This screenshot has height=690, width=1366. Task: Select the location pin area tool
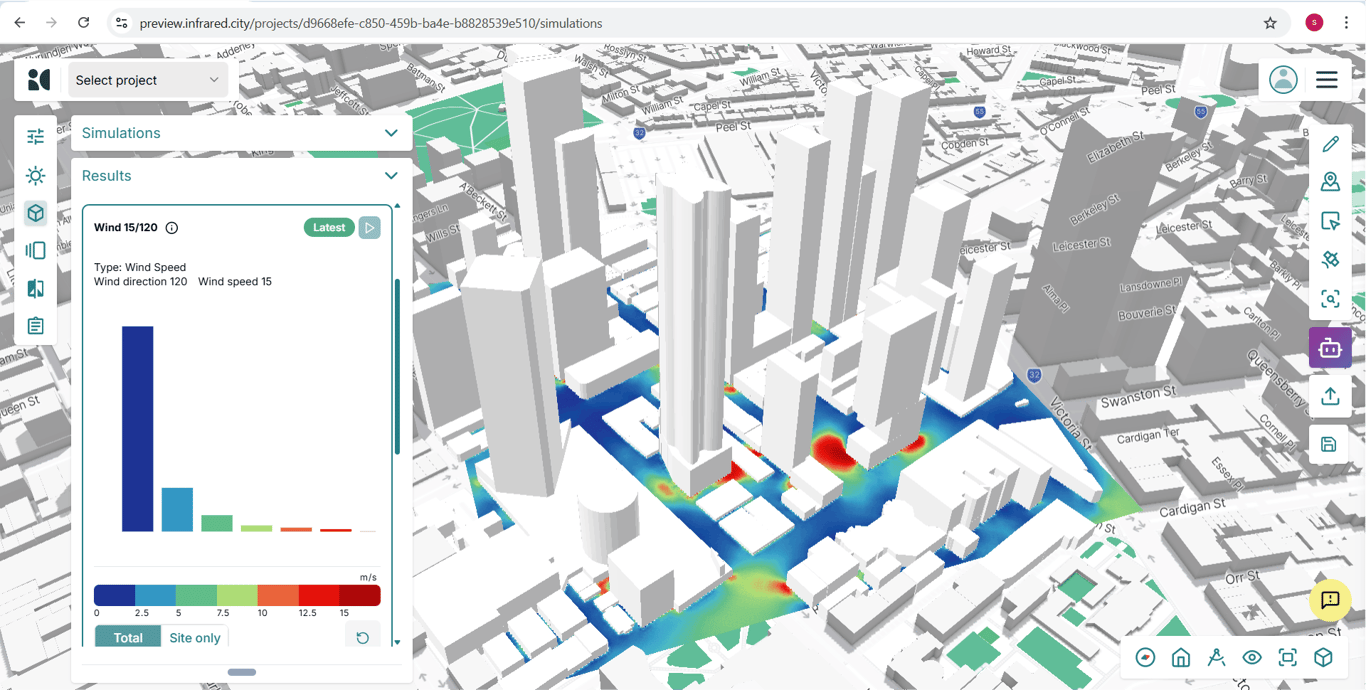1330,182
